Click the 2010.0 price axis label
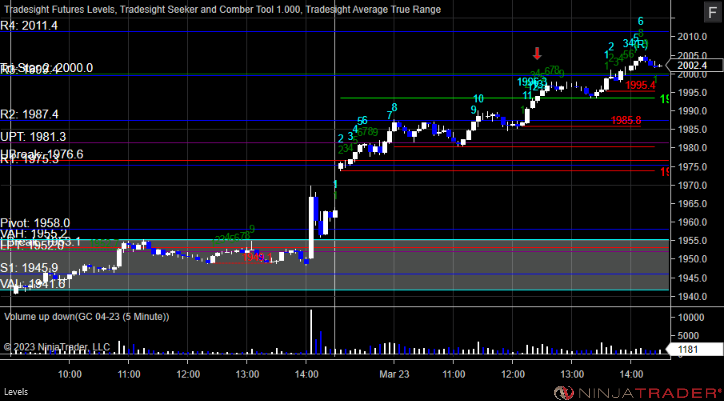Image resolution: width=724 pixels, height=401 pixels. 692,36
